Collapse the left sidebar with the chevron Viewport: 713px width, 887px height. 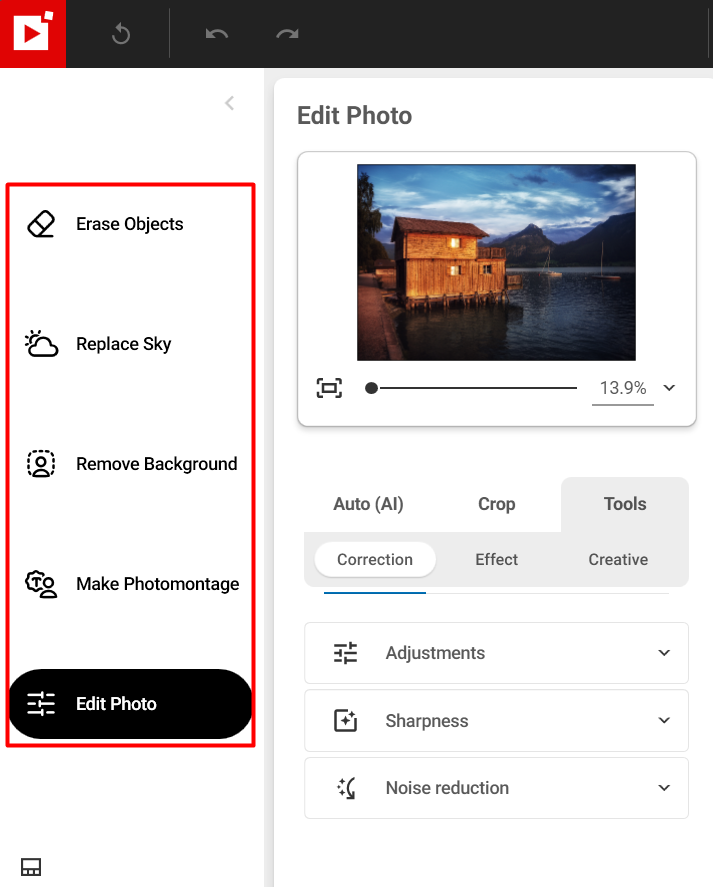[229, 103]
